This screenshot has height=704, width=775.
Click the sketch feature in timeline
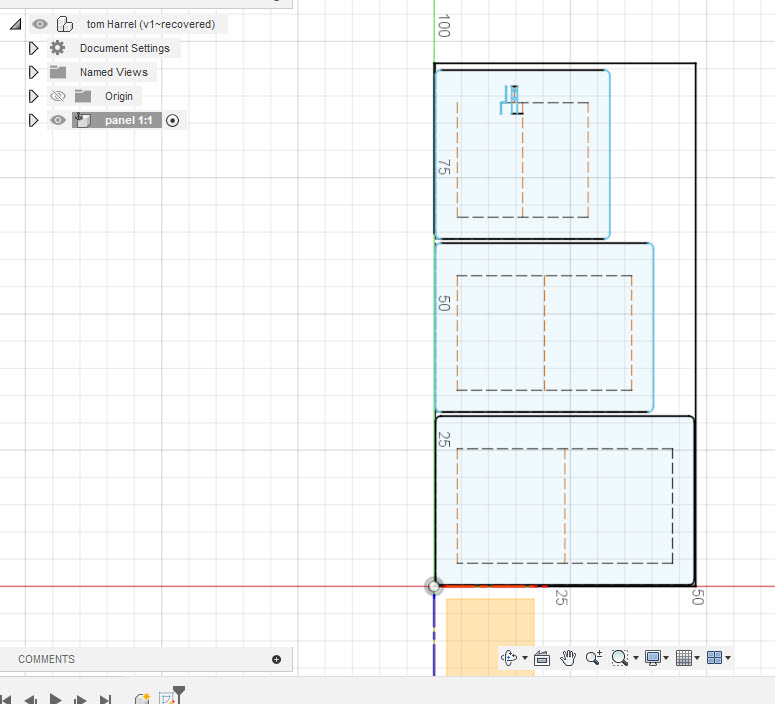coord(166,699)
